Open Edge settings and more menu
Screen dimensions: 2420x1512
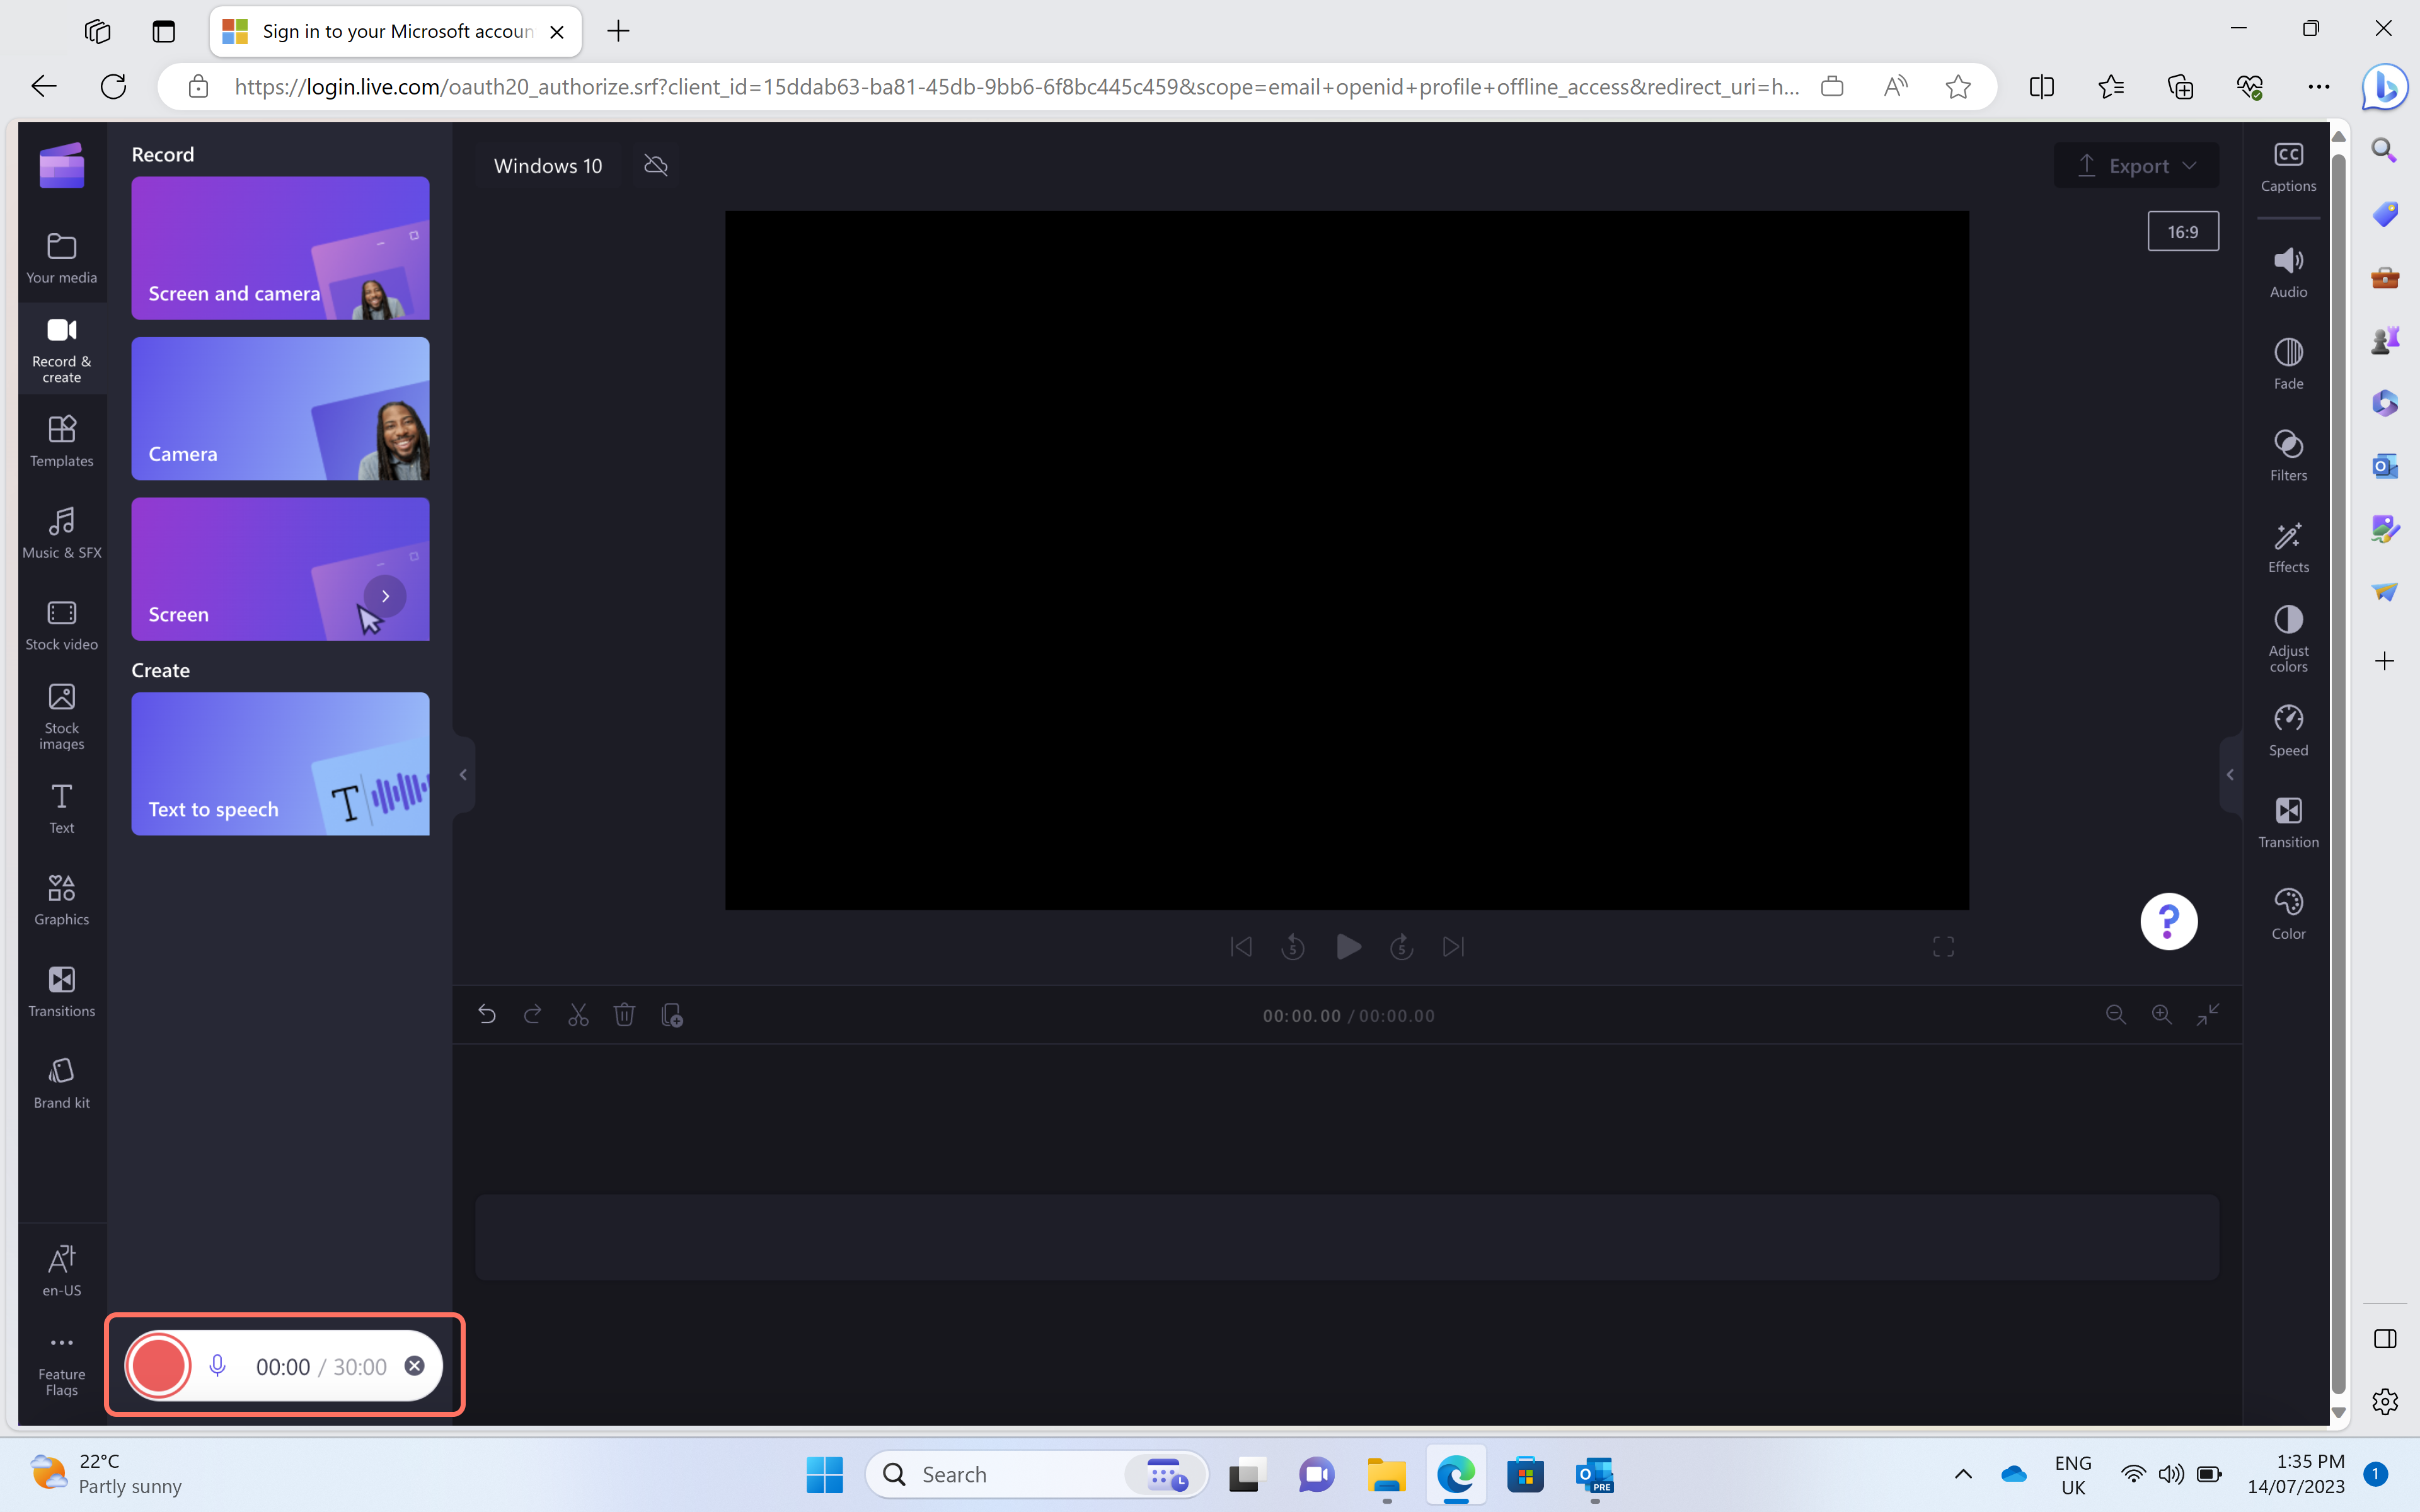tap(2319, 86)
